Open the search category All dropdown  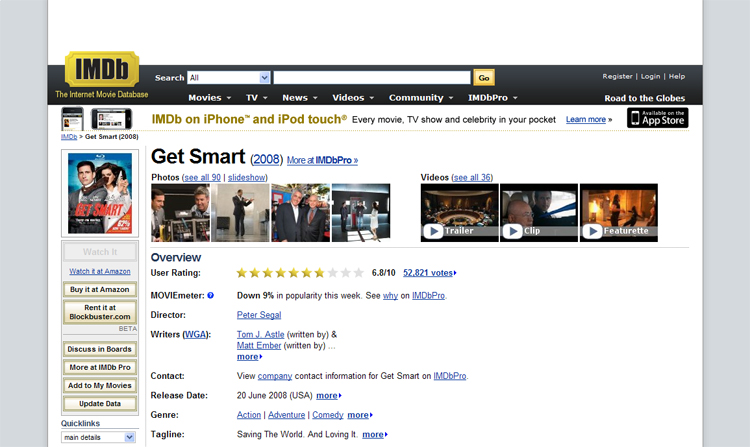[229, 78]
